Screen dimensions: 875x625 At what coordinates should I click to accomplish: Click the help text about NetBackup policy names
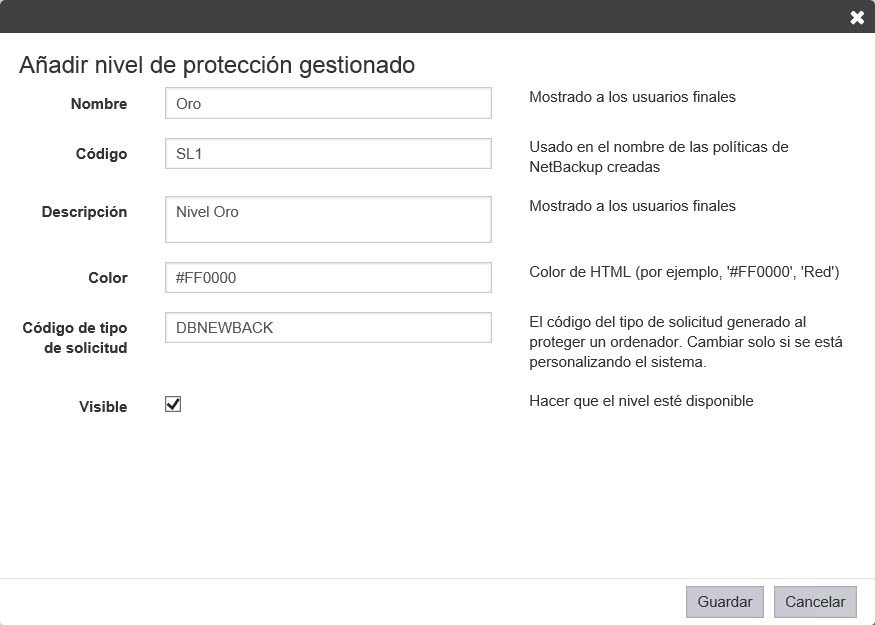[x=658, y=157]
